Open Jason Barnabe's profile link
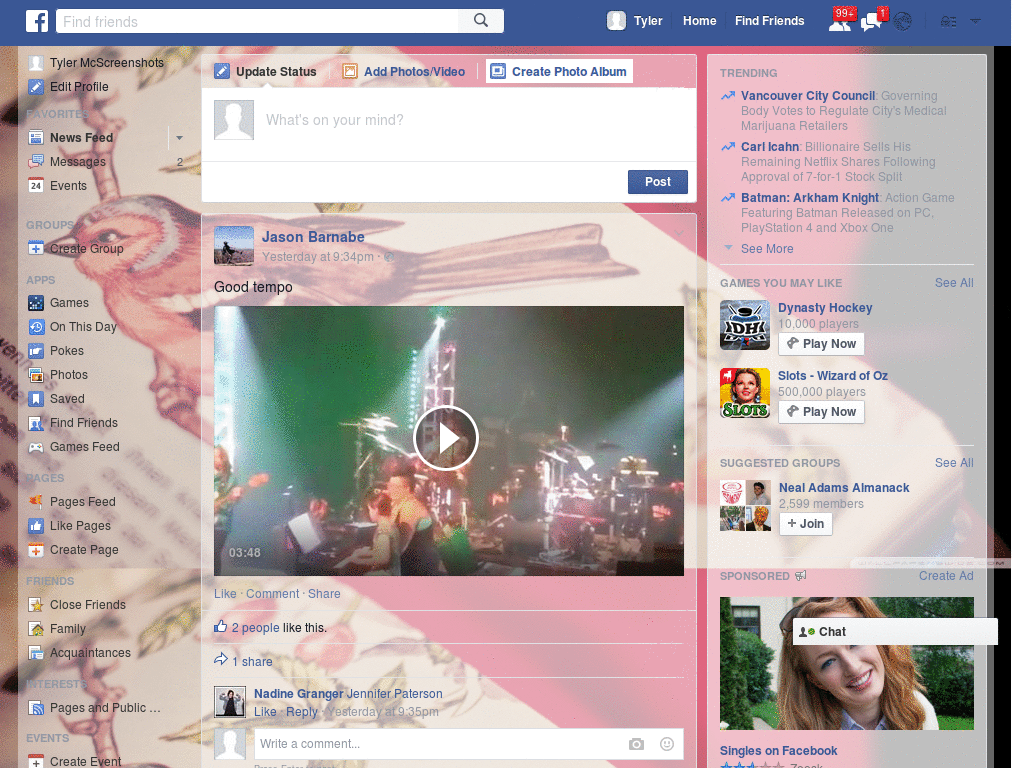Screen dimensions: 1024x768 click(x=313, y=237)
